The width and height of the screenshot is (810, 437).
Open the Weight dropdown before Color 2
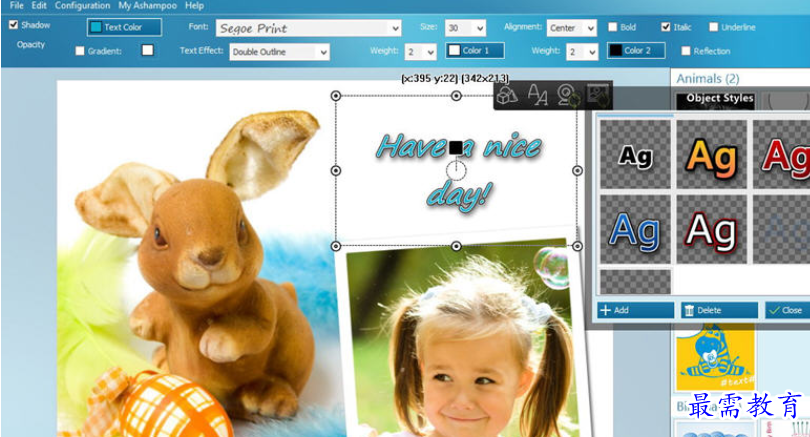click(582, 52)
